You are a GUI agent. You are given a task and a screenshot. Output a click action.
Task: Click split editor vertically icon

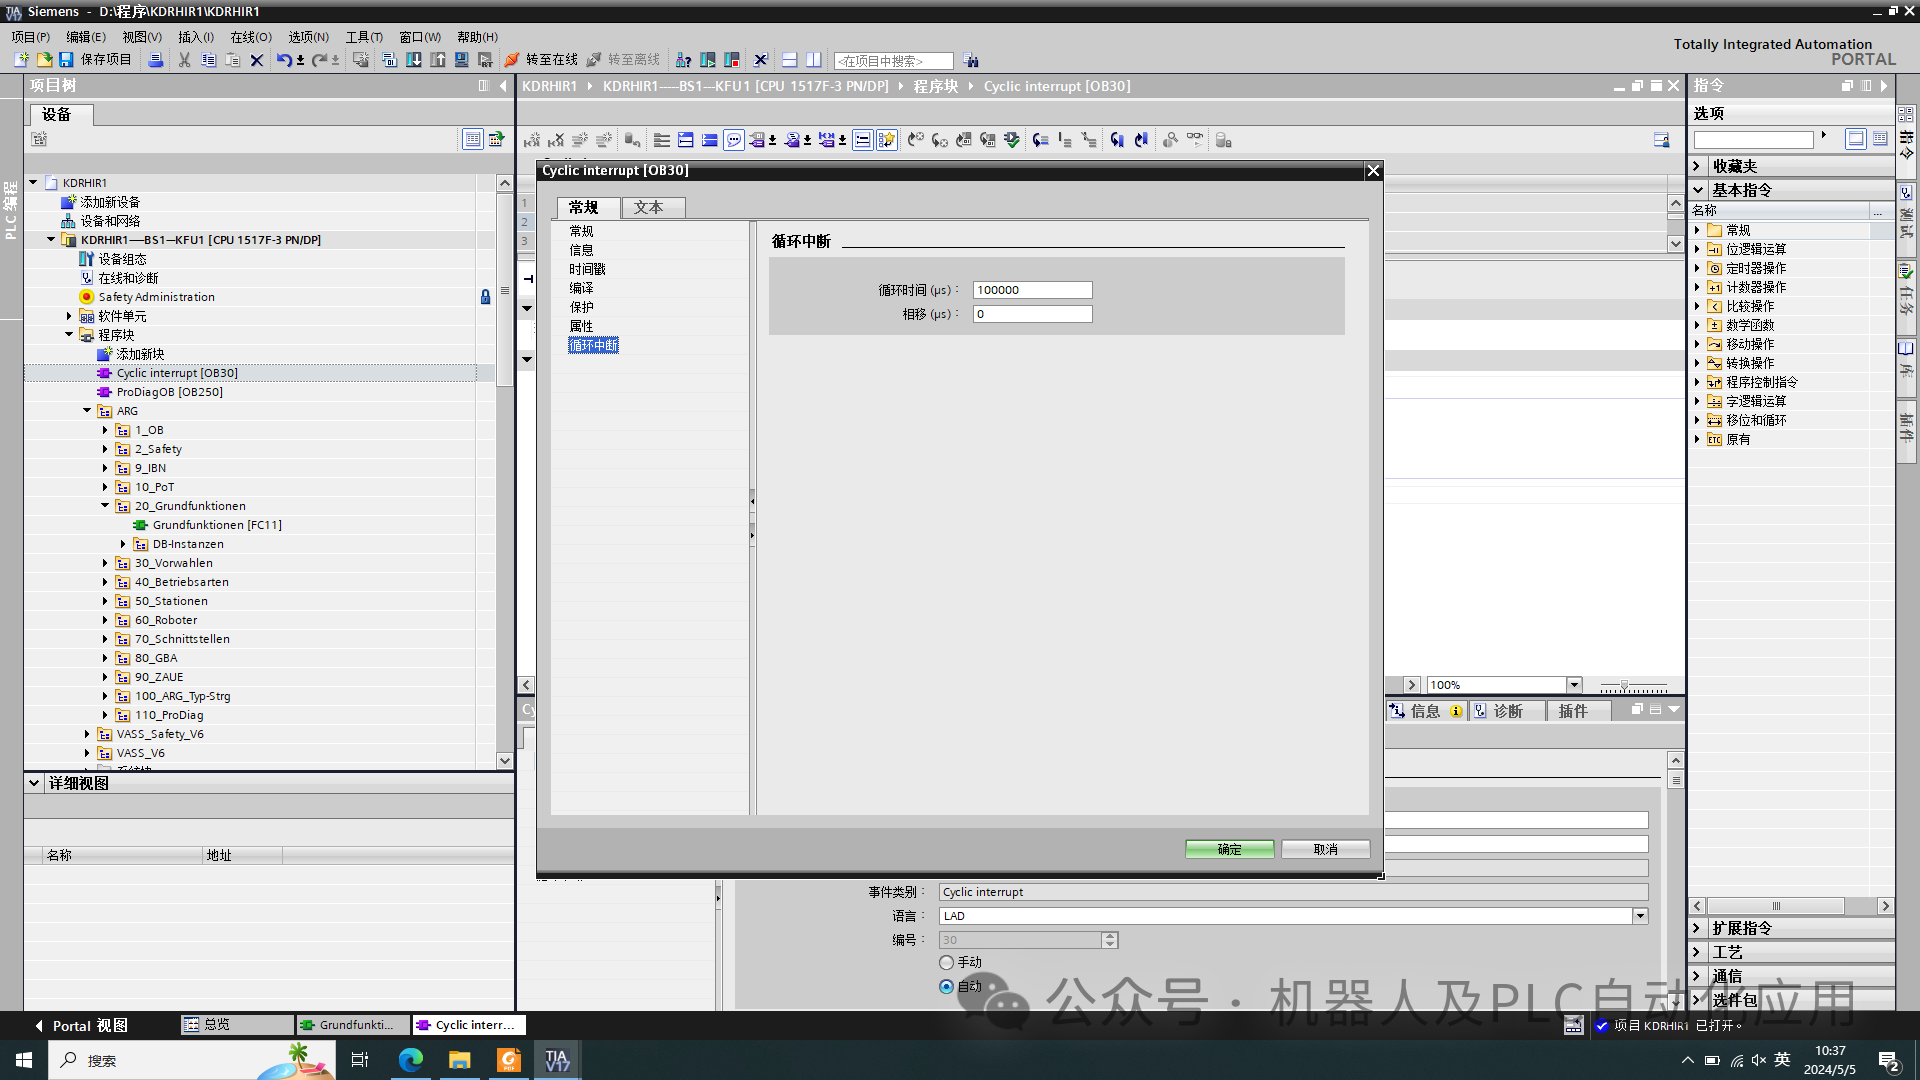[814, 60]
